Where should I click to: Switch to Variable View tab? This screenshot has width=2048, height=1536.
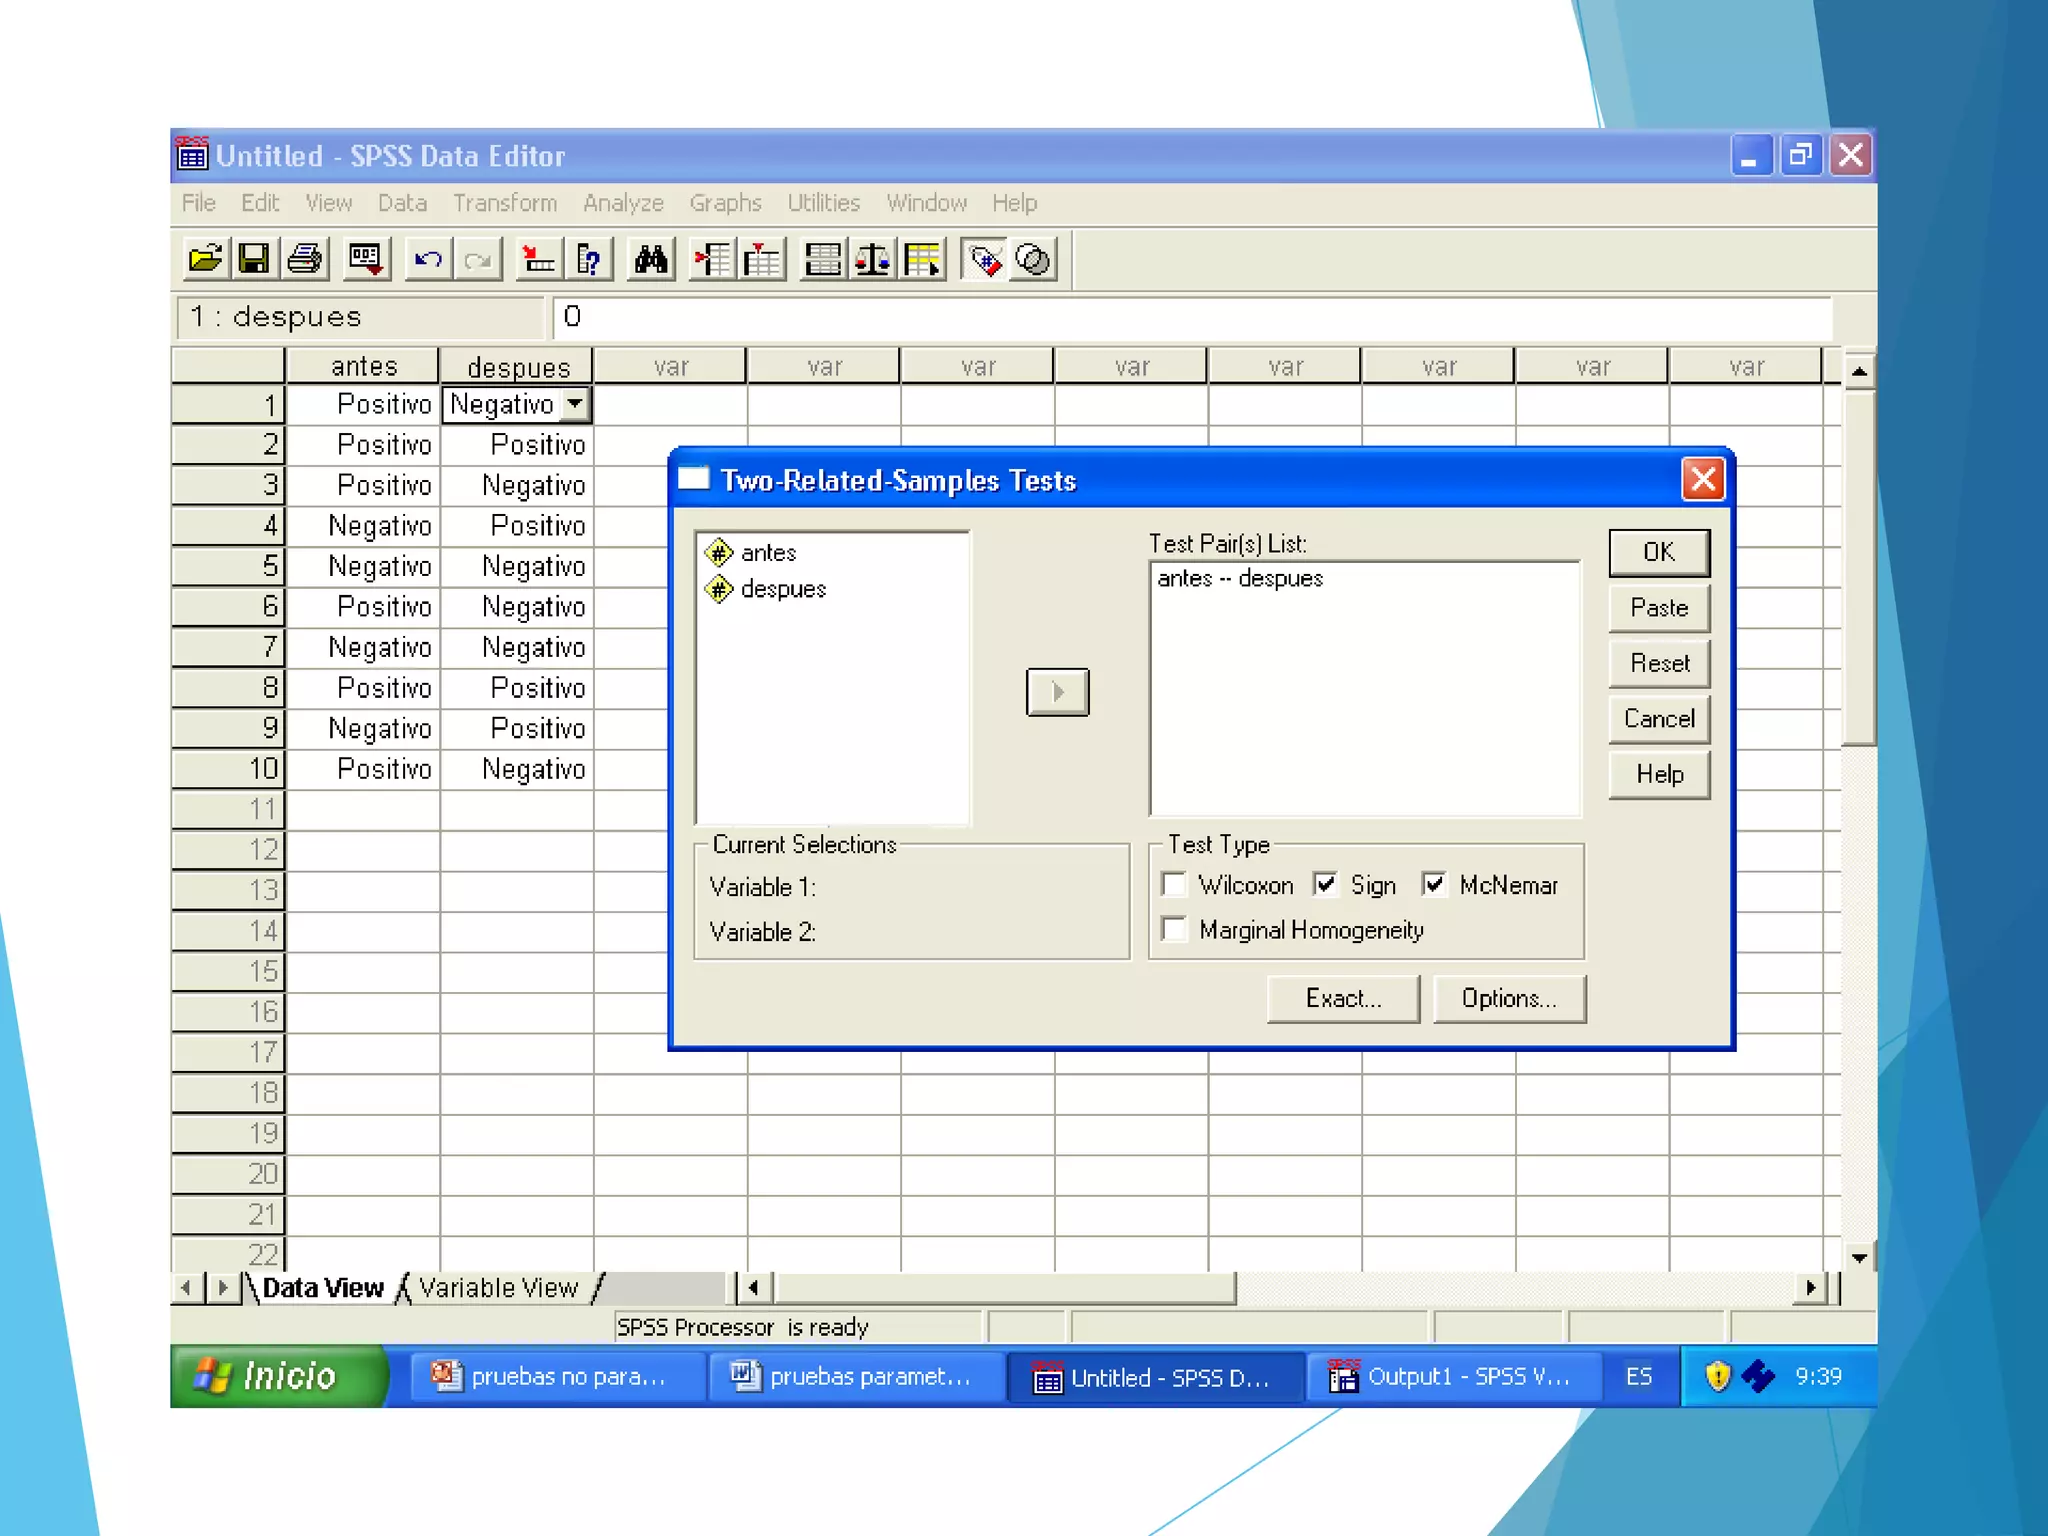click(498, 1288)
